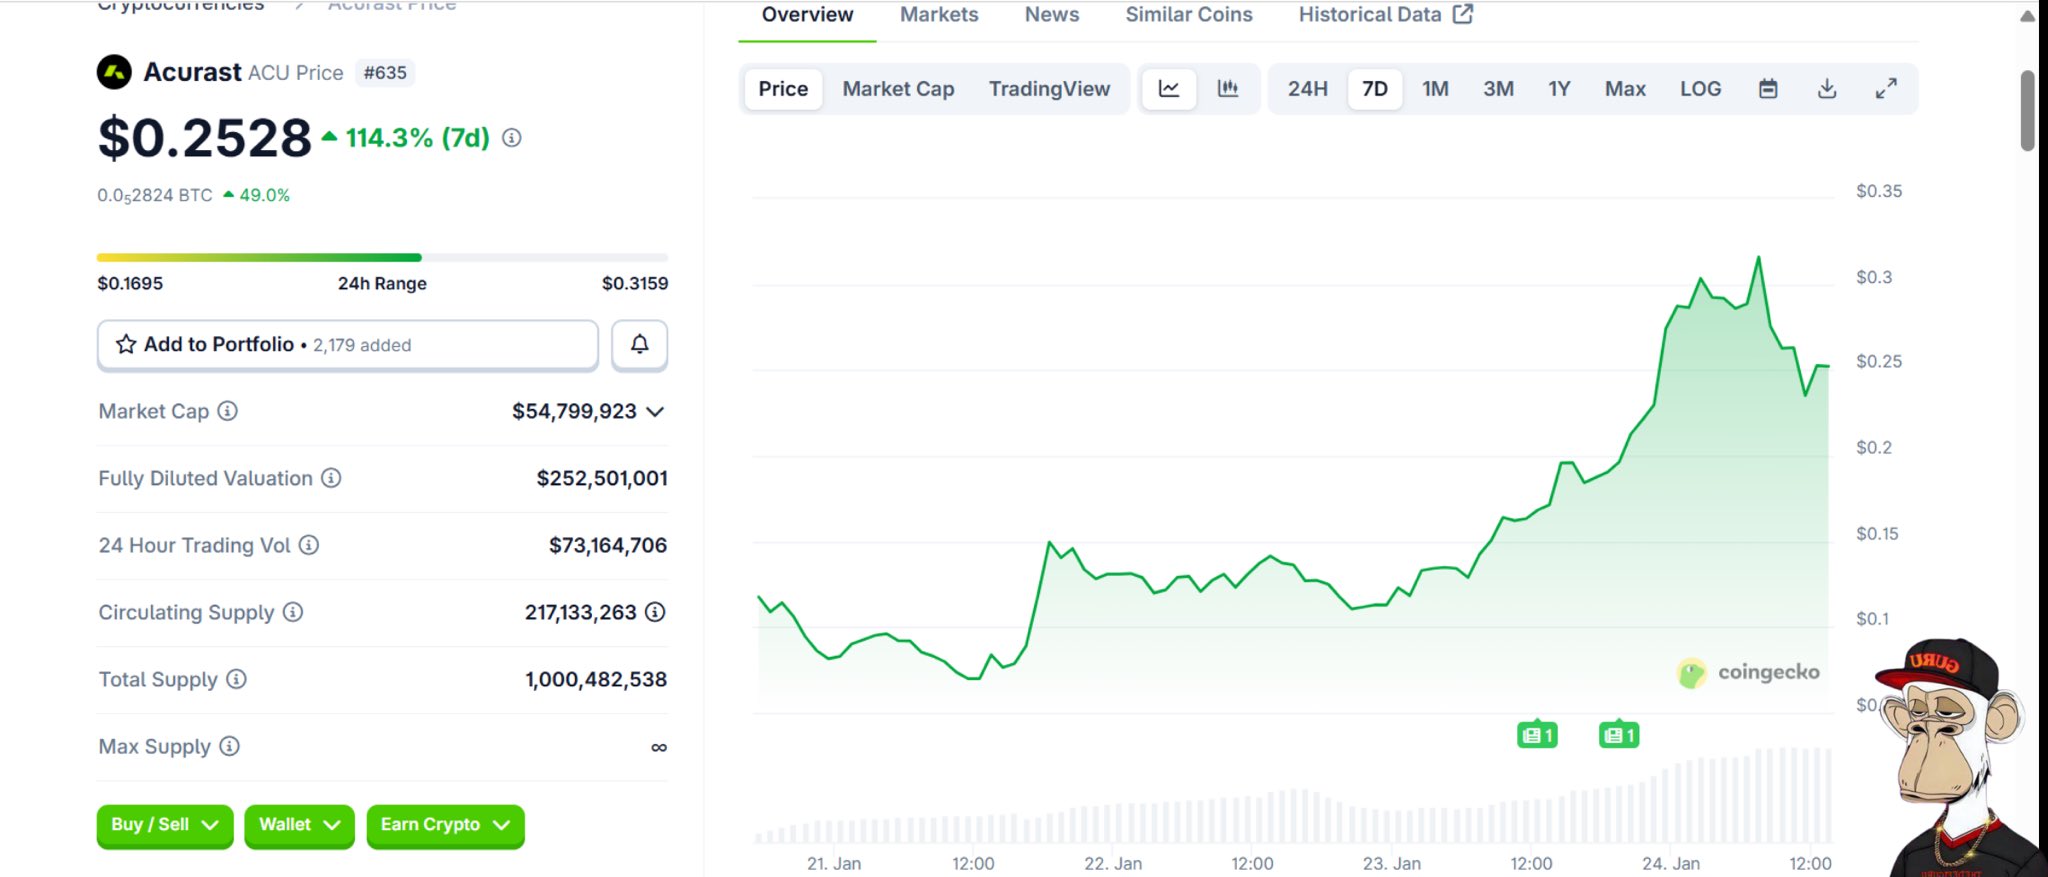Select the 24H time range
The width and height of the screenshot is (2048, 877).
(x=1307, y=89)
